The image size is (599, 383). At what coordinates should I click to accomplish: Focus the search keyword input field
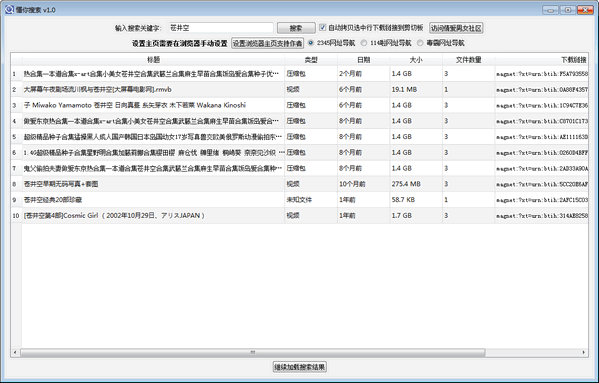pos(221,28)
